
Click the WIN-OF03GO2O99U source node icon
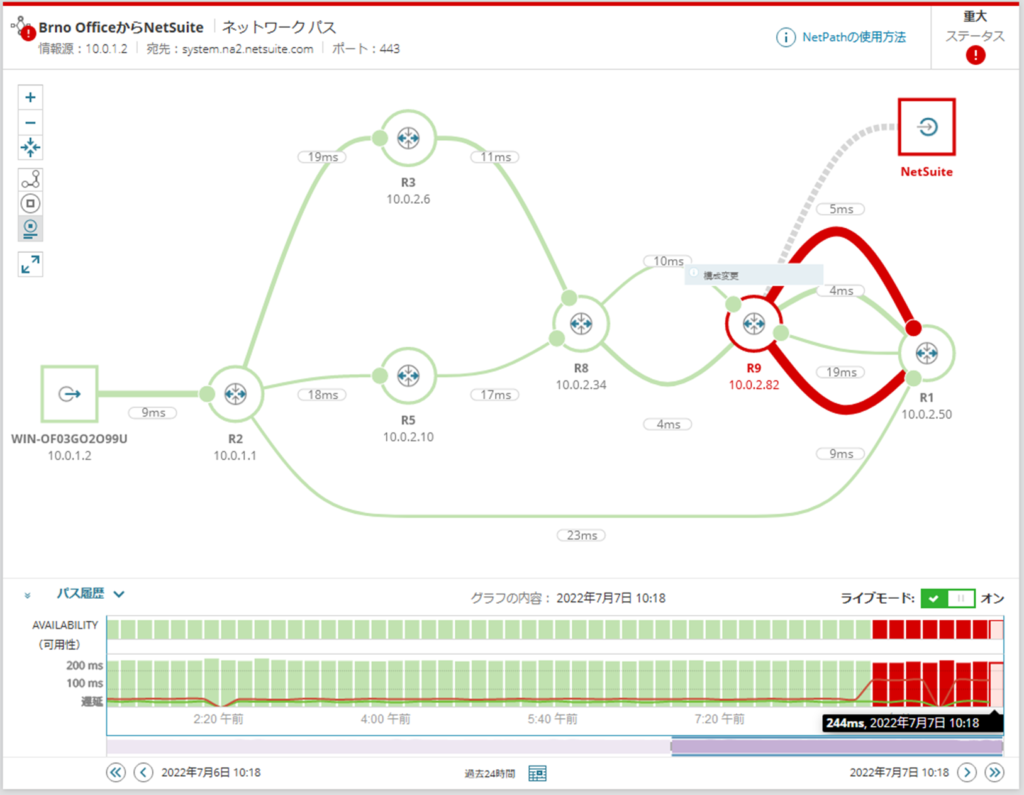(x=69, y=394)
